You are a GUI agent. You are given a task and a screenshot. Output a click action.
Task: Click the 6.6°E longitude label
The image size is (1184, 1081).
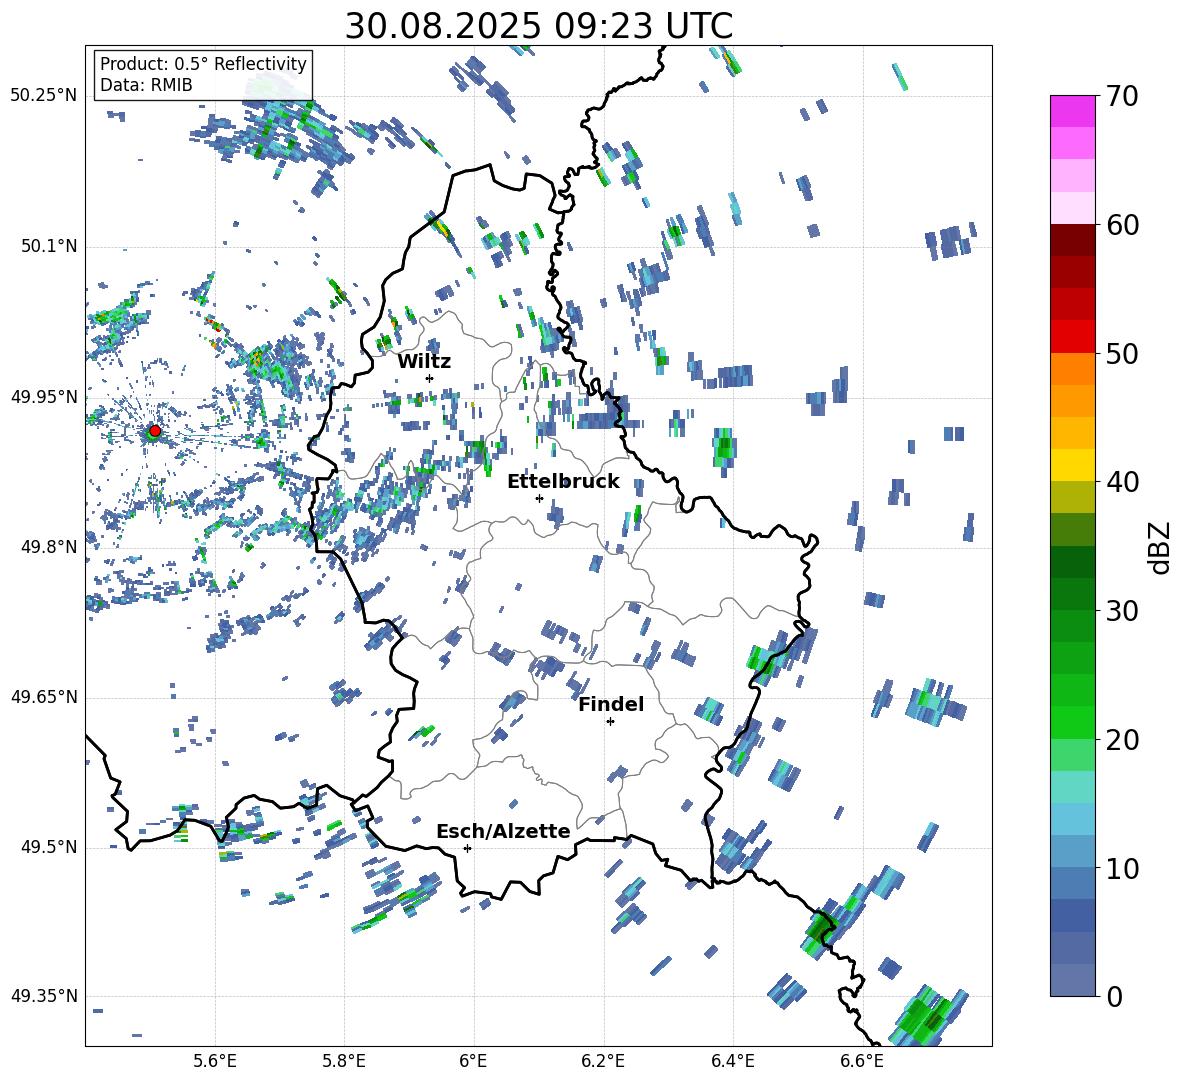point(862,1061)
